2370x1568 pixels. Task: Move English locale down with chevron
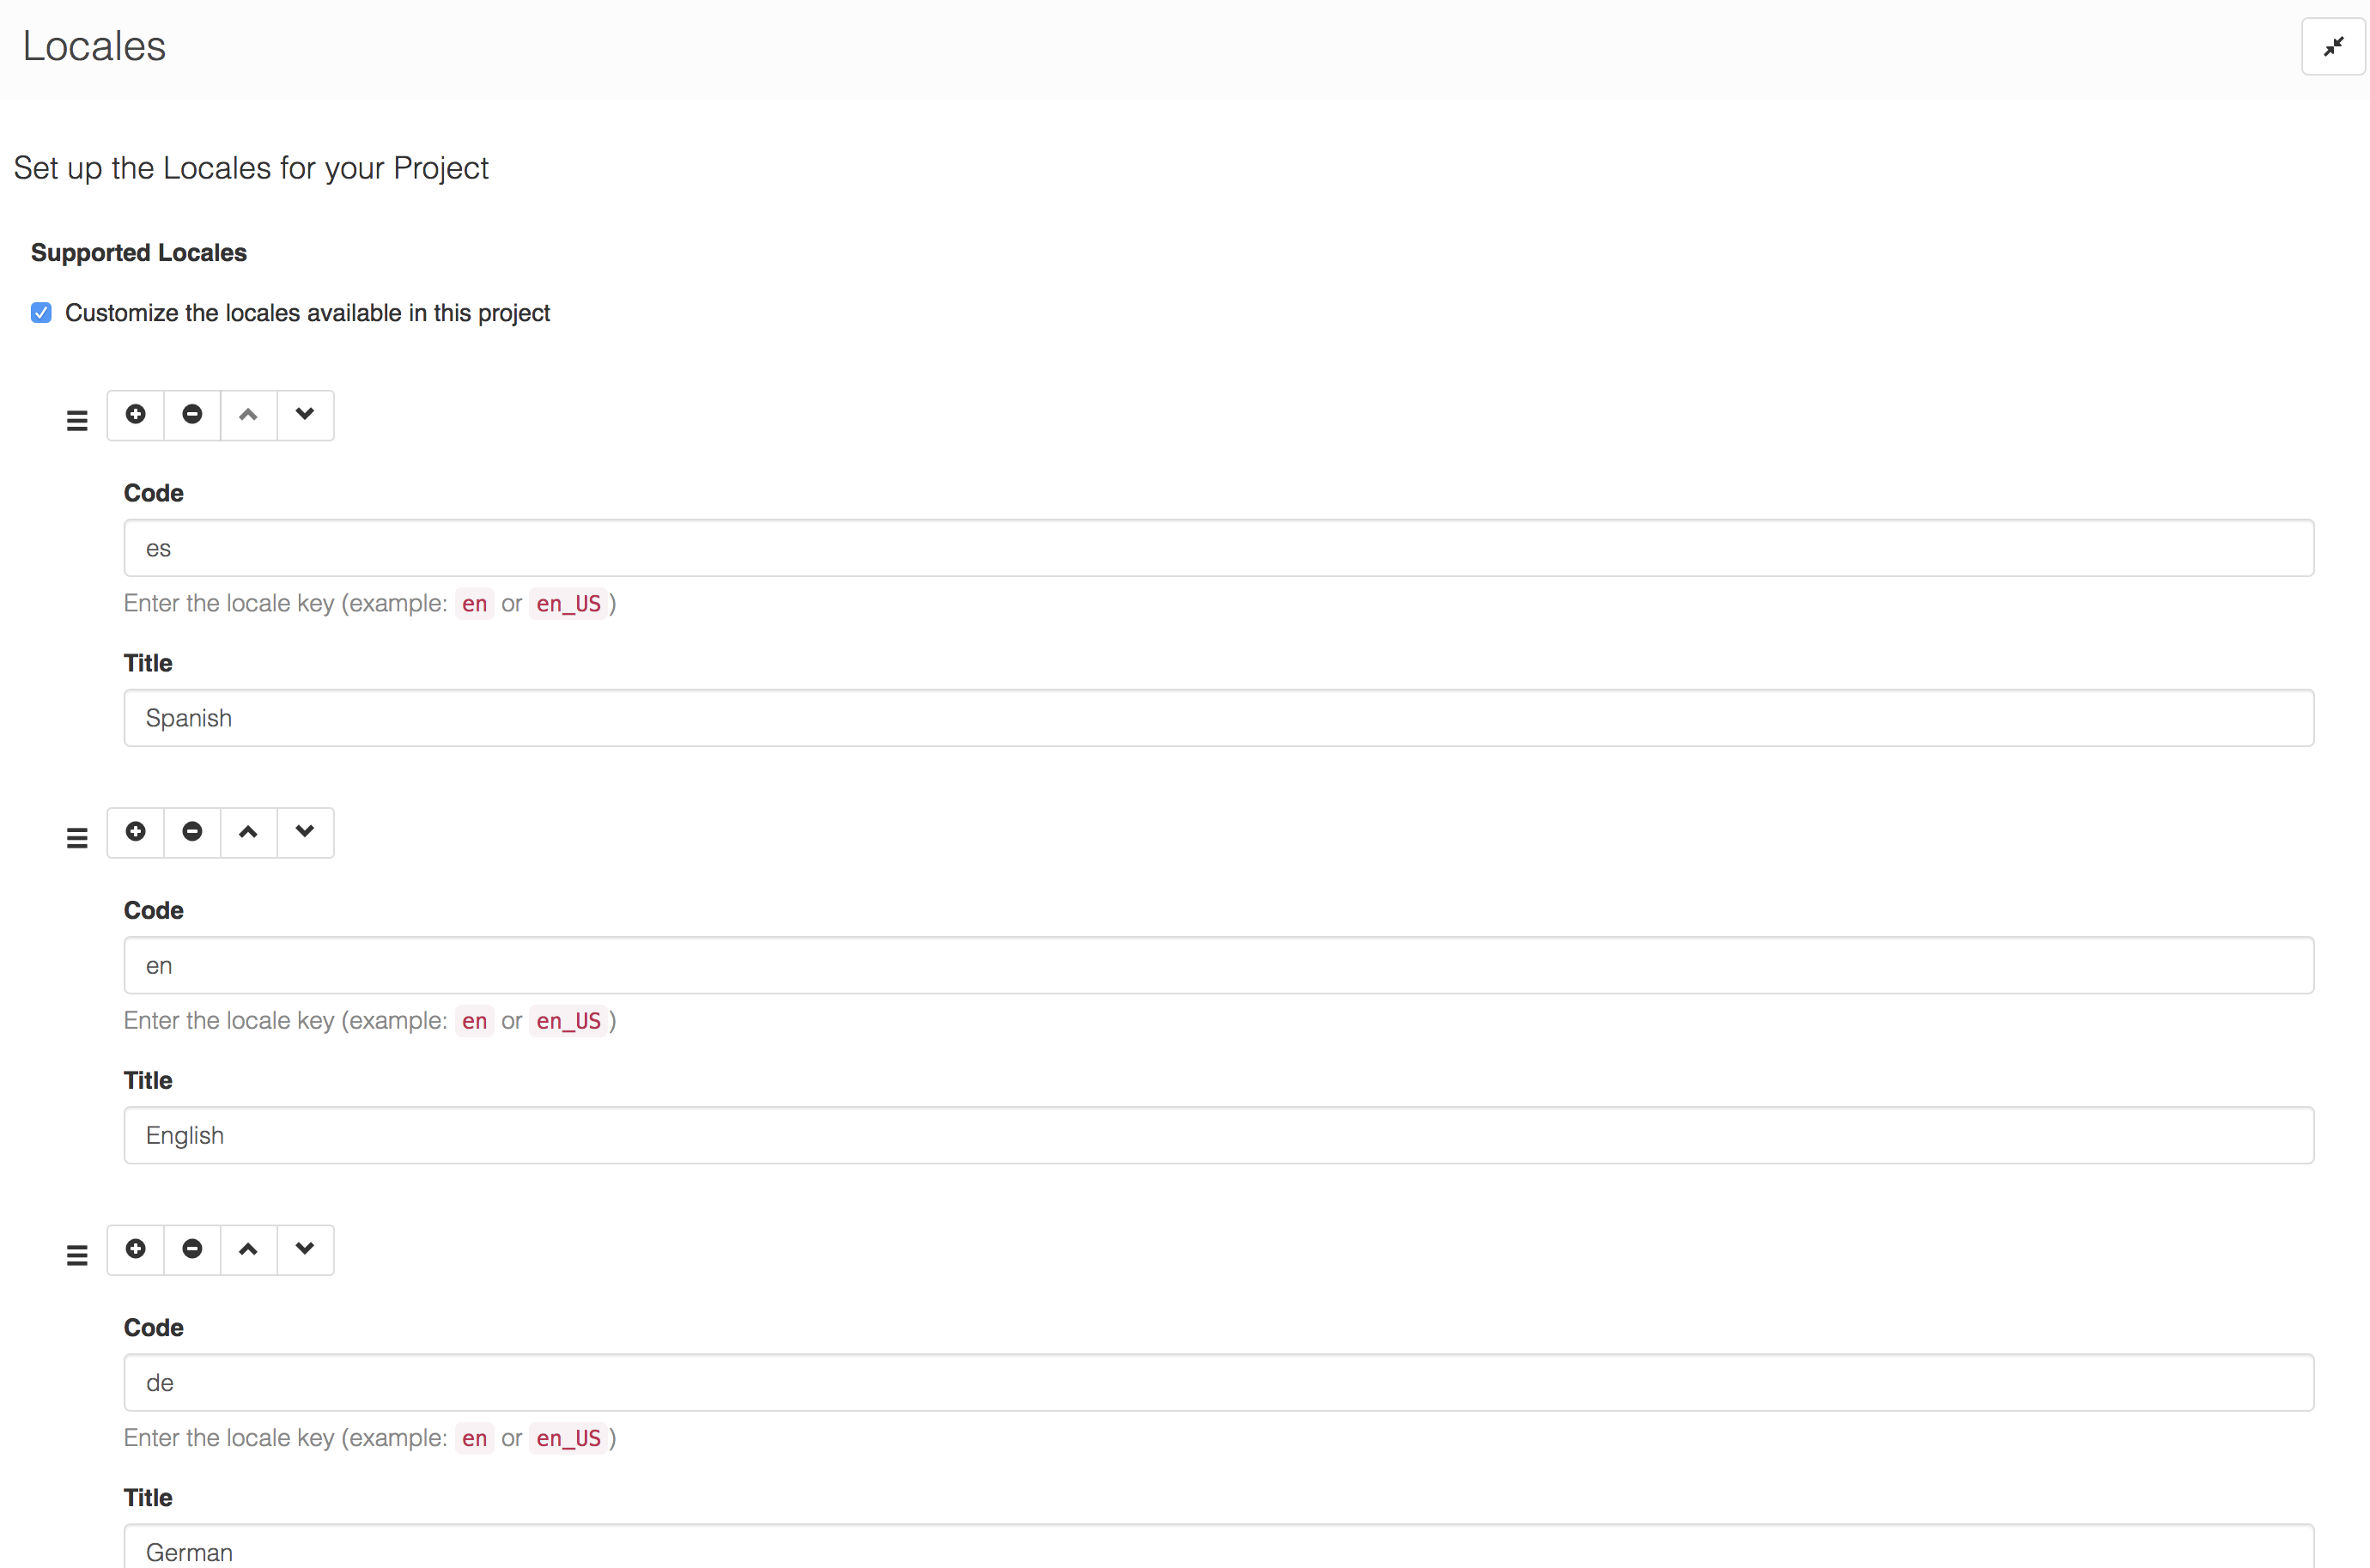click(x=305, y=831)
